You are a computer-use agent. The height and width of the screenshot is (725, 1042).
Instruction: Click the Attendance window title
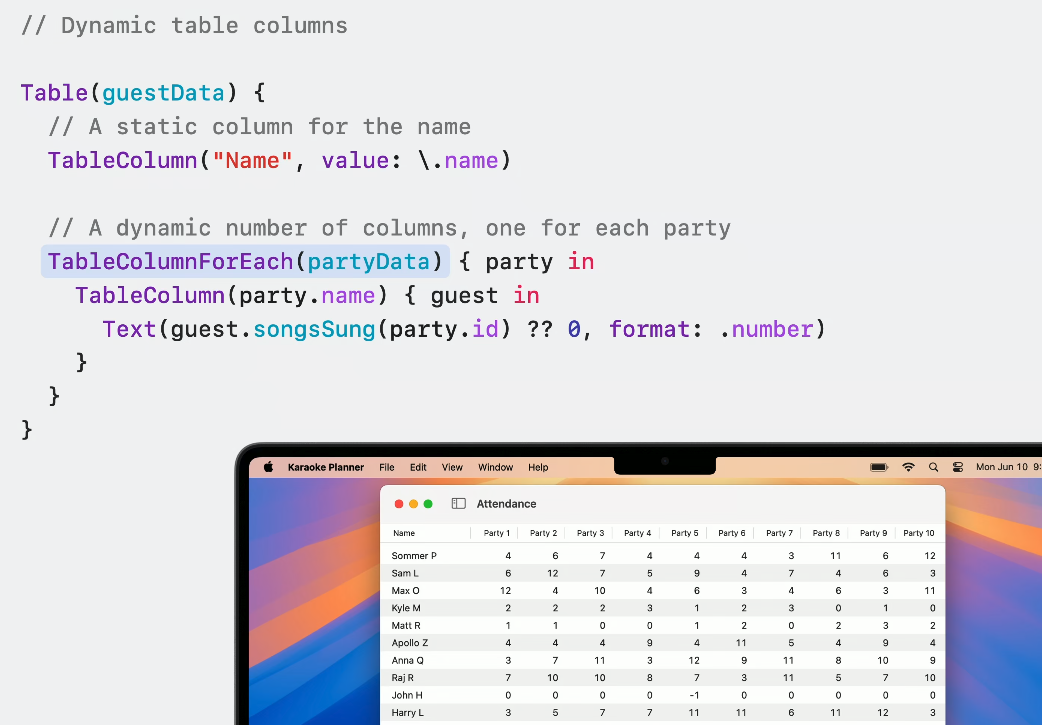click(506, 504)
